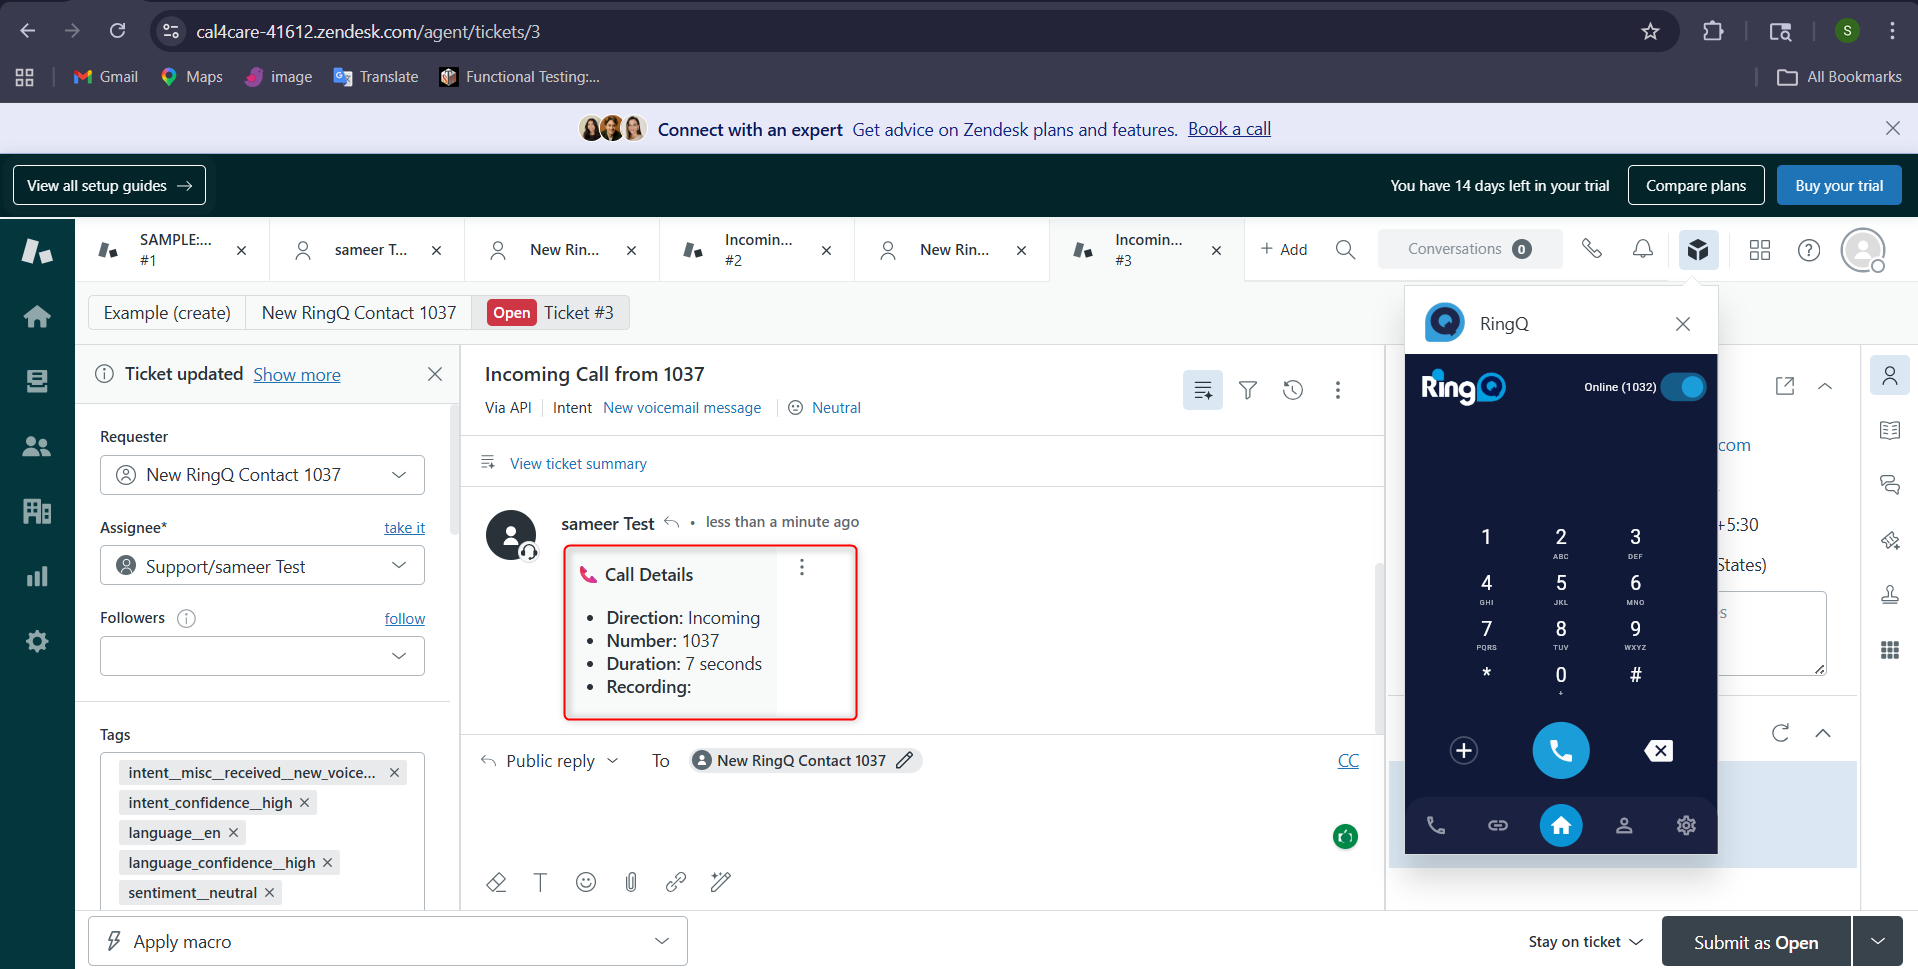The image size is (1918, 969).
Task: Click the conversation filter funnel icon
Action: tap(1248, 390)
